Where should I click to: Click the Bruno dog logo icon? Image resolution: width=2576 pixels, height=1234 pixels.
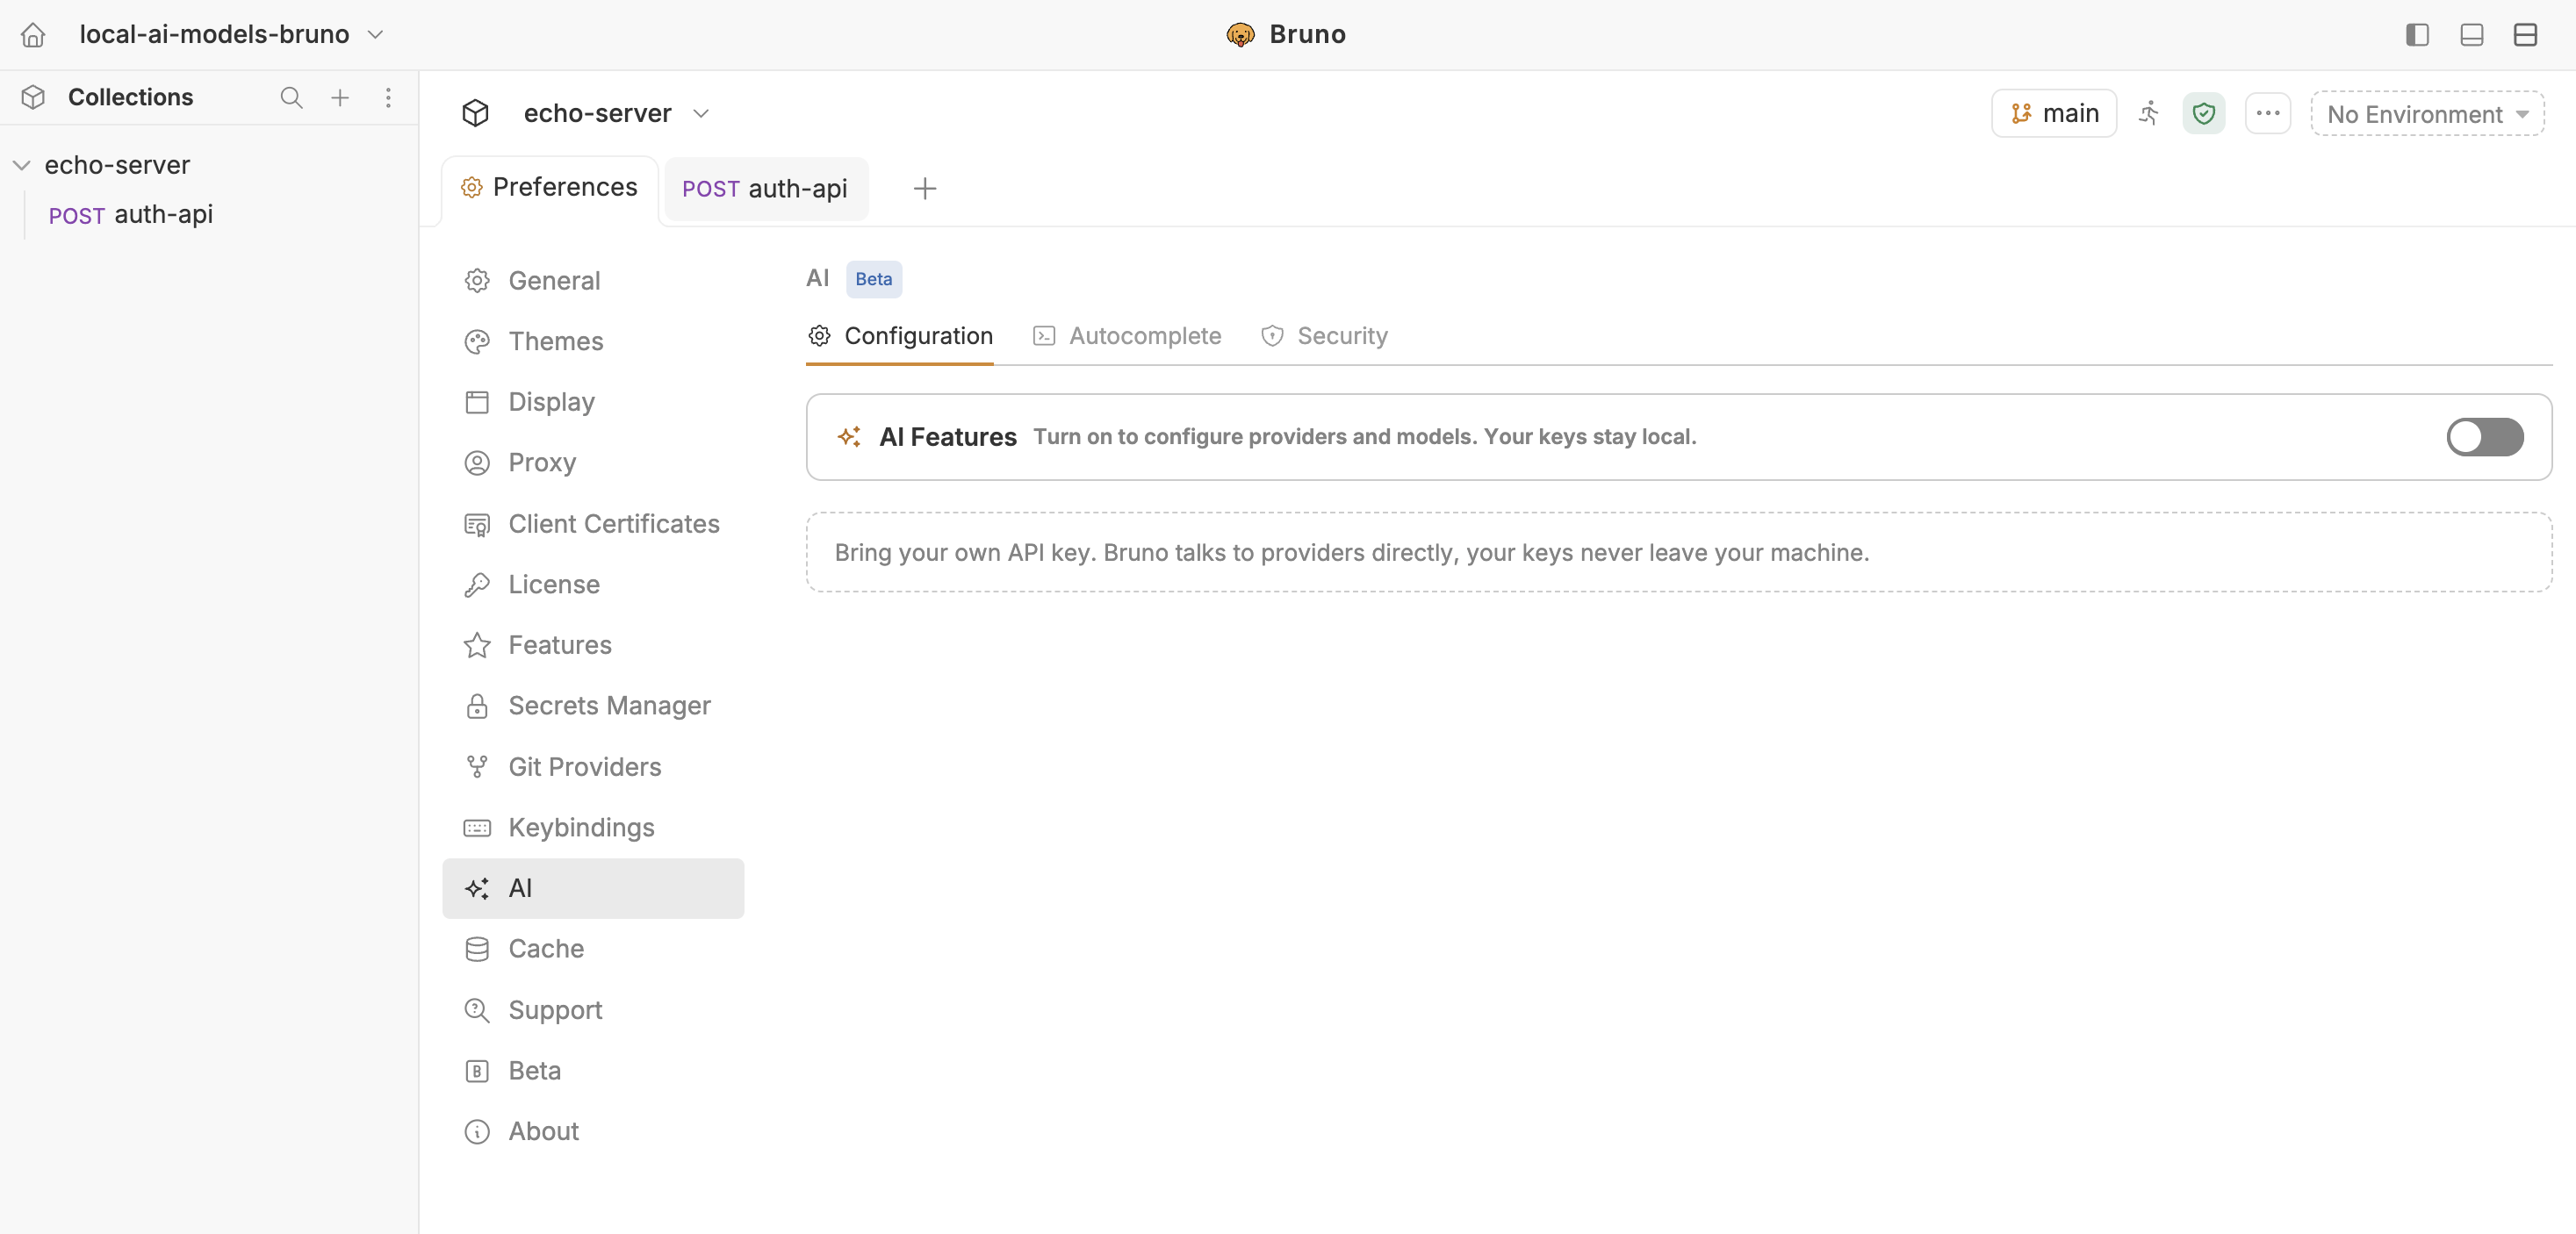[x=1240, y=35]
